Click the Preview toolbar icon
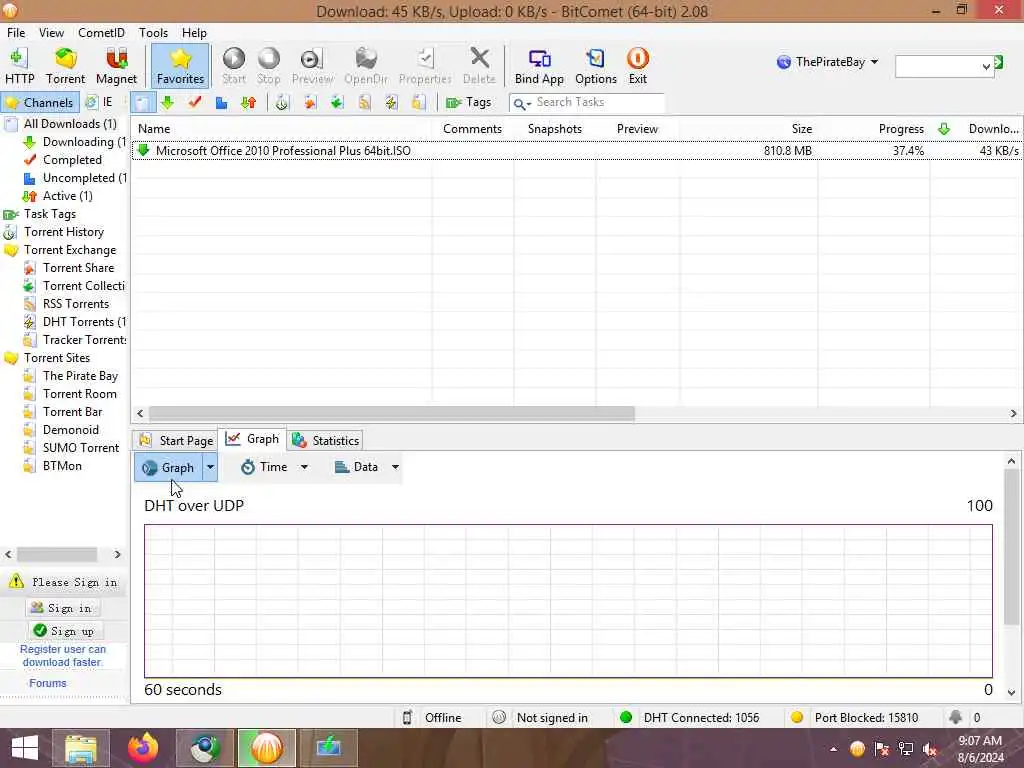 tap(312, 66)
